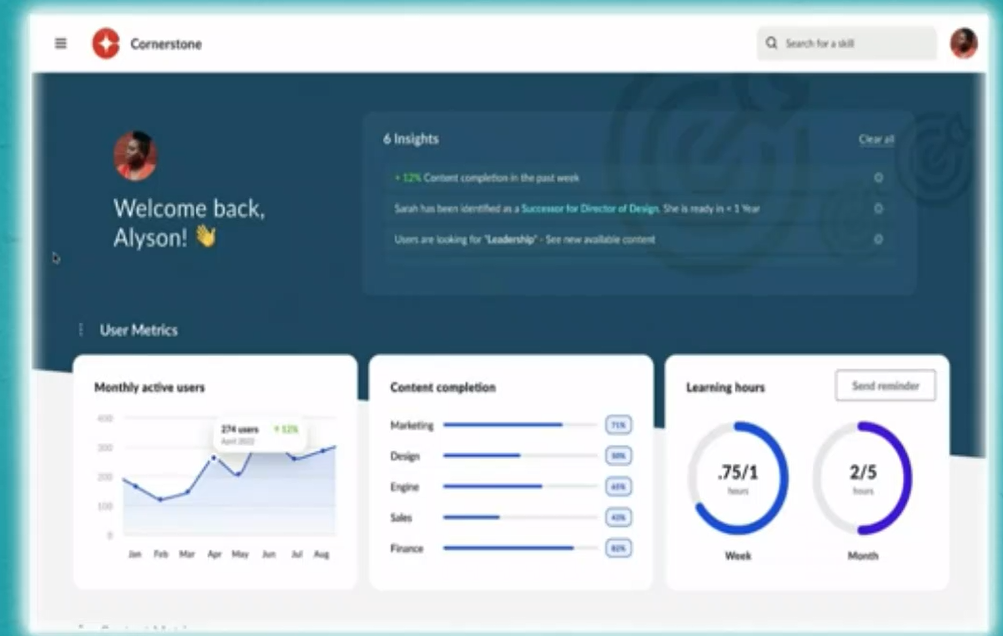Dismiss the Content completion insight
The width and height of the screenshot is (1003, 636).
(878, 178)
